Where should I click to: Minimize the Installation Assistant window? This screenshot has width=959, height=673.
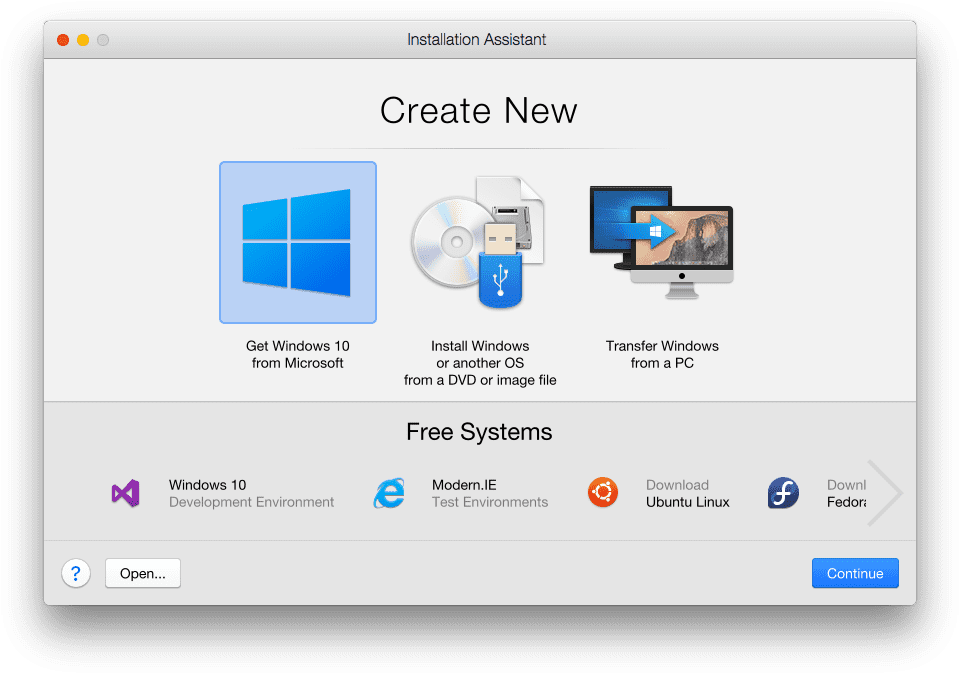pyautogui.click(x=83, y=40)
